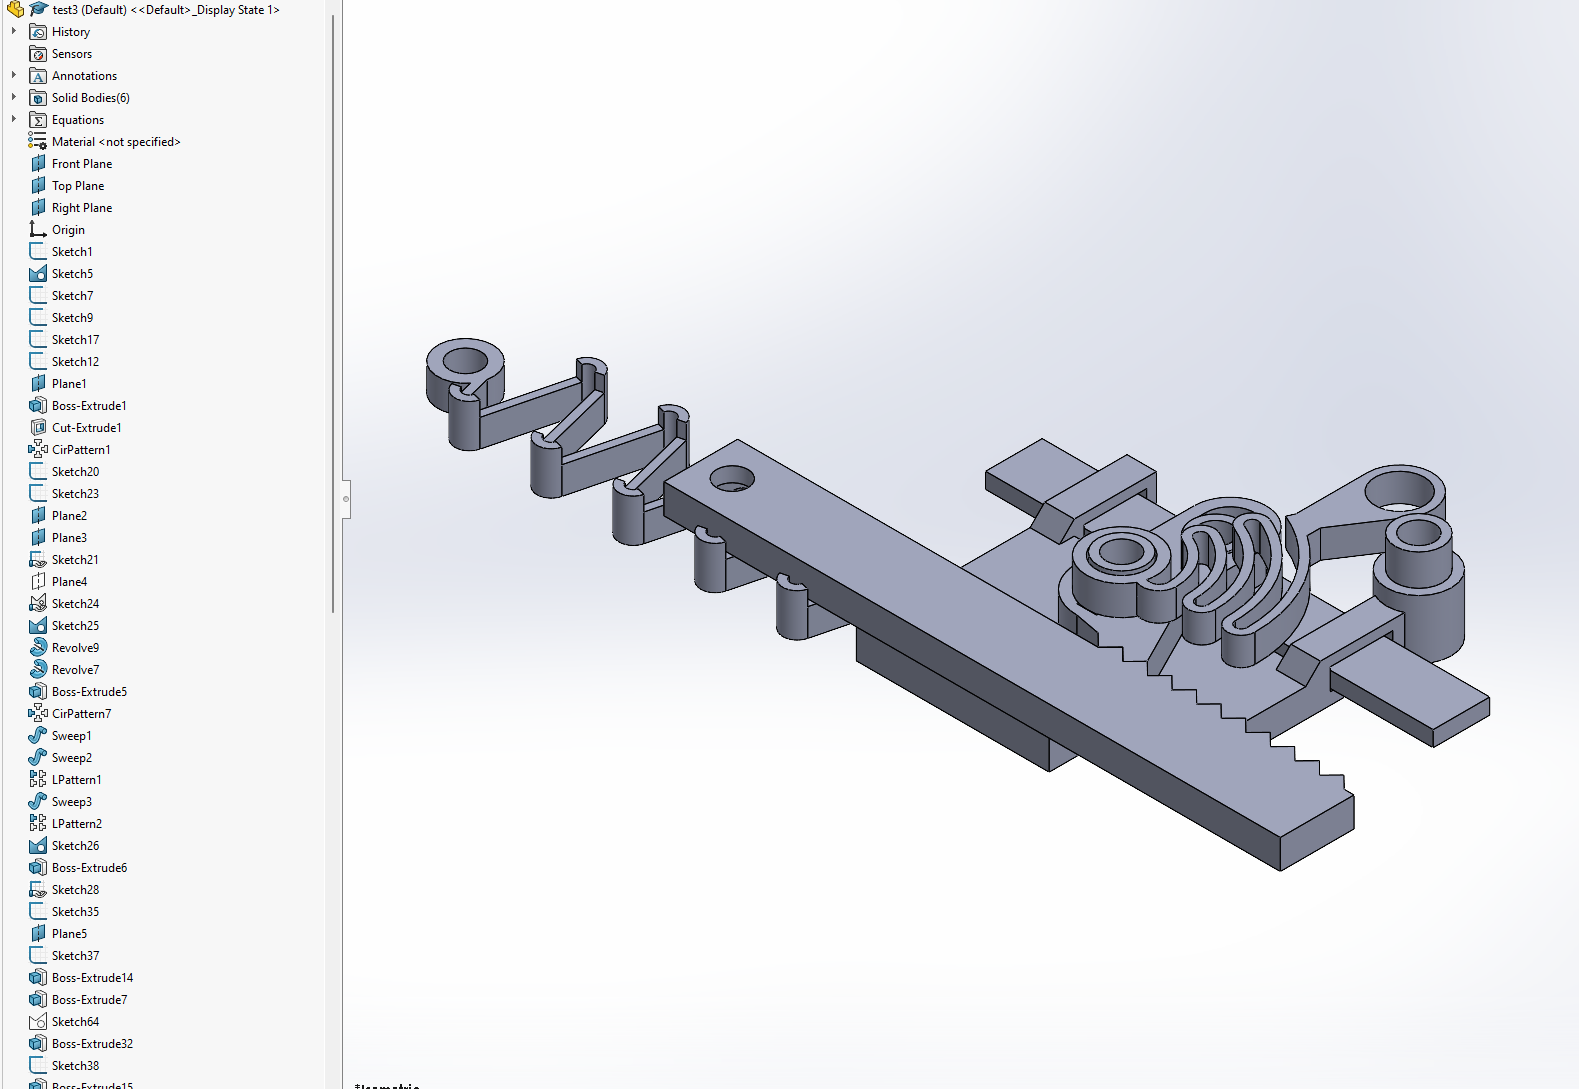Select Sketch1 in the feature tree
This screenshot has height=1089, width=1579.
[x=72, y=252]
